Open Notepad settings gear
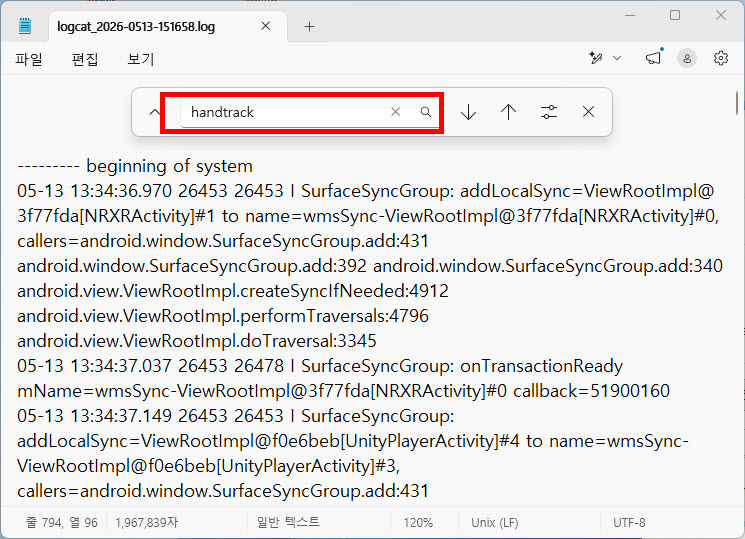745x539 pixels. point(721,58)
